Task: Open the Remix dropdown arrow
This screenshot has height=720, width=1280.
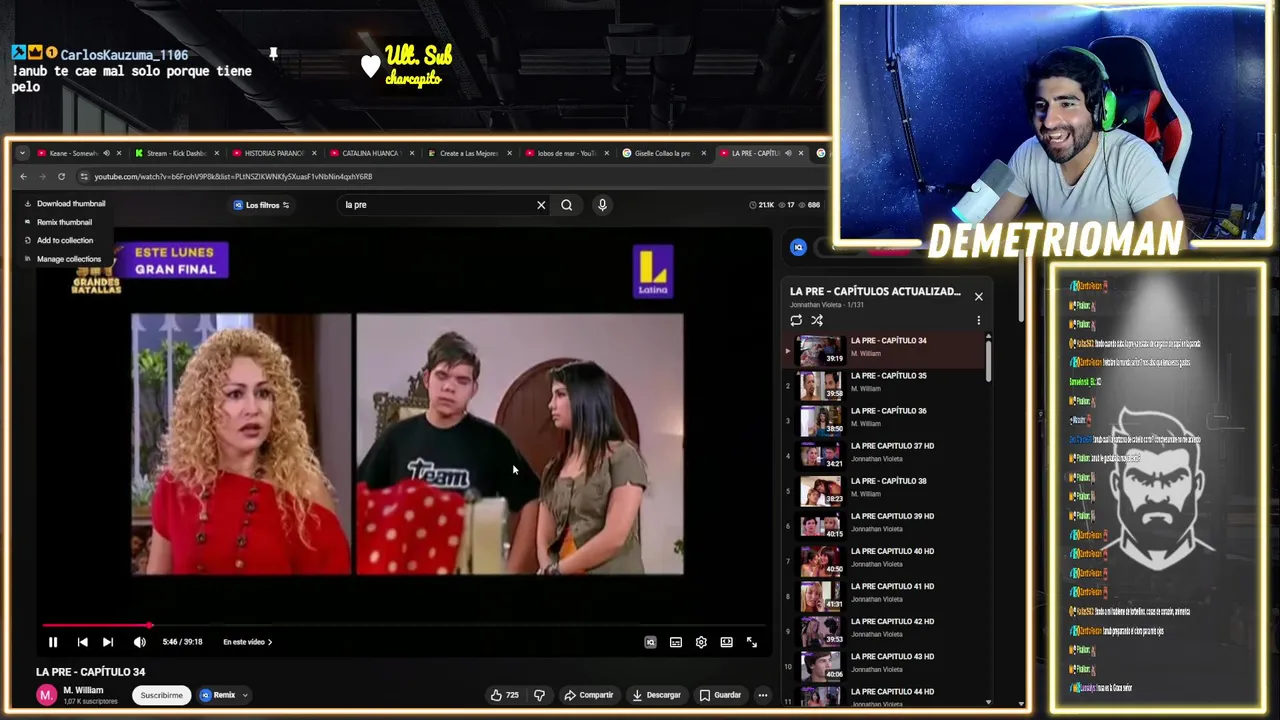Action: [245, 695]
